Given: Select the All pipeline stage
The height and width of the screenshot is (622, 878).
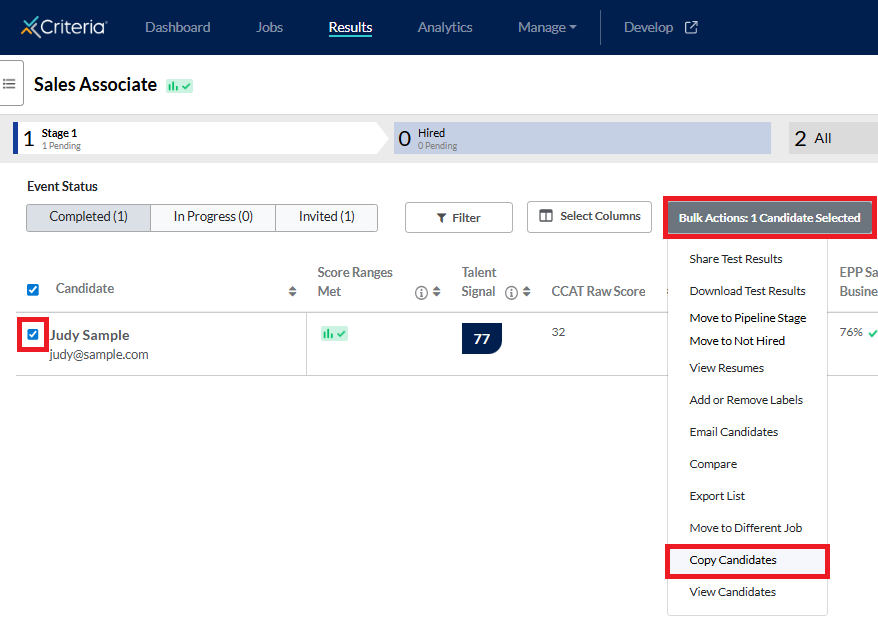Looking at the screenshot, I should click(x=833, y=138).
